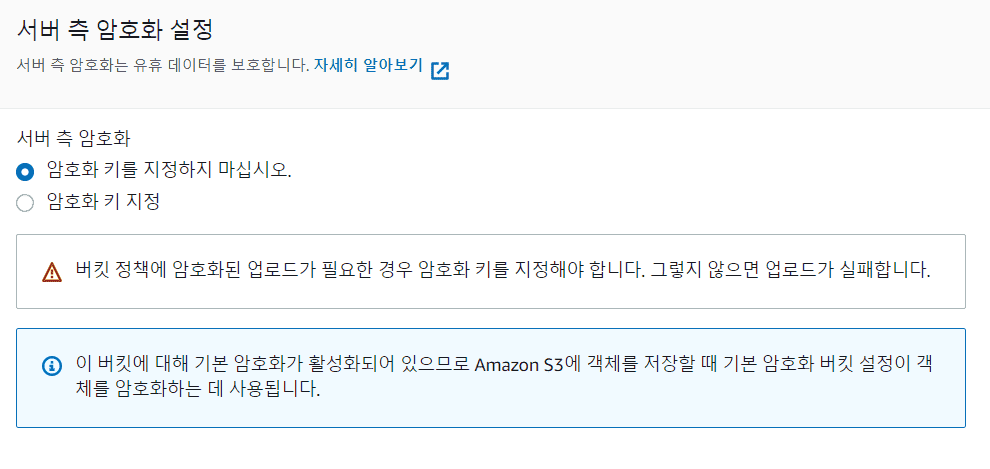Click the external link icon beside 자세히 알아보기
The width and height of the screenshot is (990, 469).
click(439, 70)
